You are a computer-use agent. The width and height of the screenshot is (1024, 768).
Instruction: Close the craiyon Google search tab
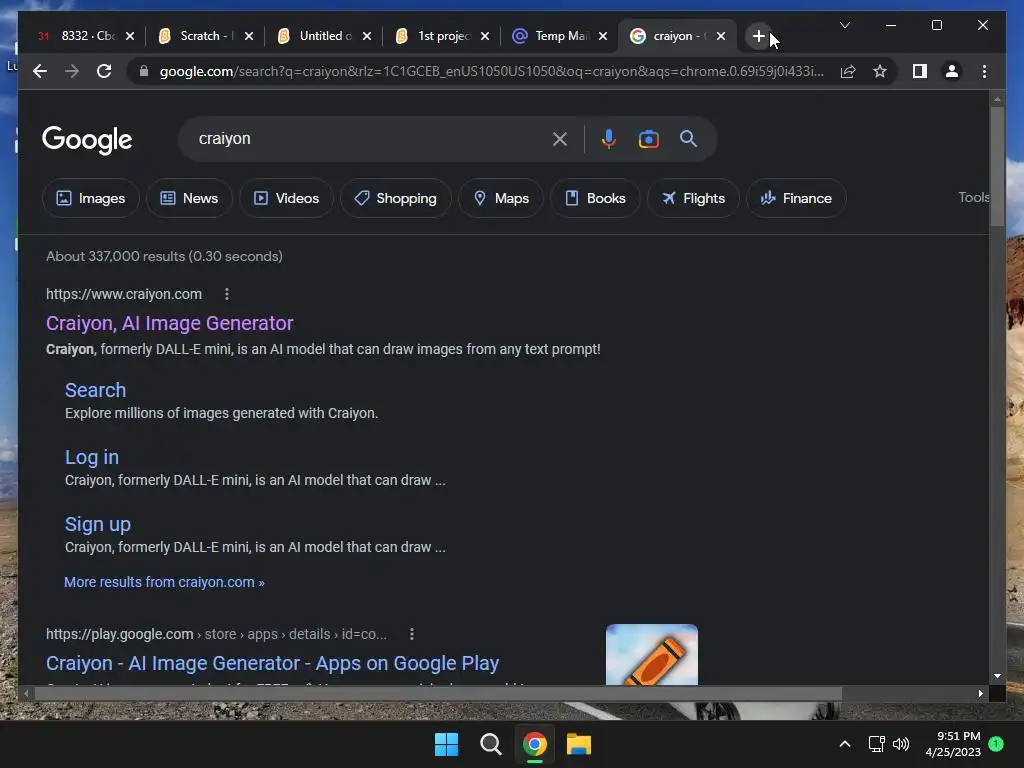tap(720, 36)
